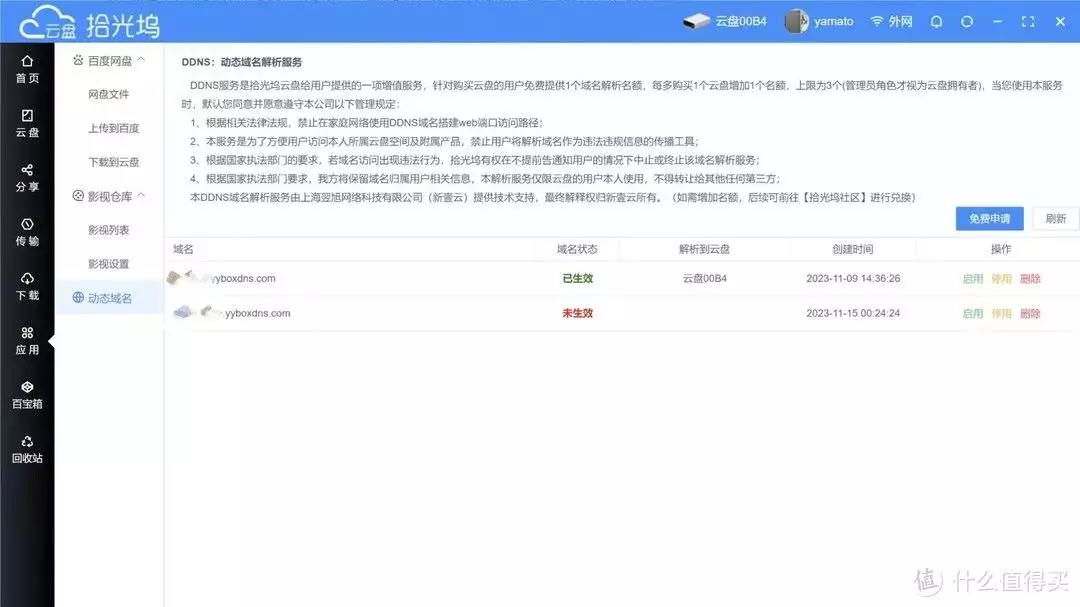1080x607 pixels.
Task: Open the 首页 home section
Action: coord(27,70)
